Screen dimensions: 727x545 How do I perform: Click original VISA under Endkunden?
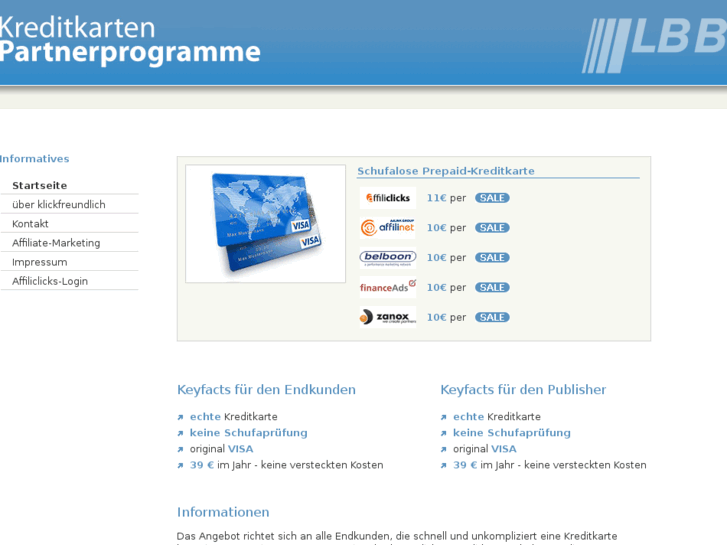coord(221,449)
